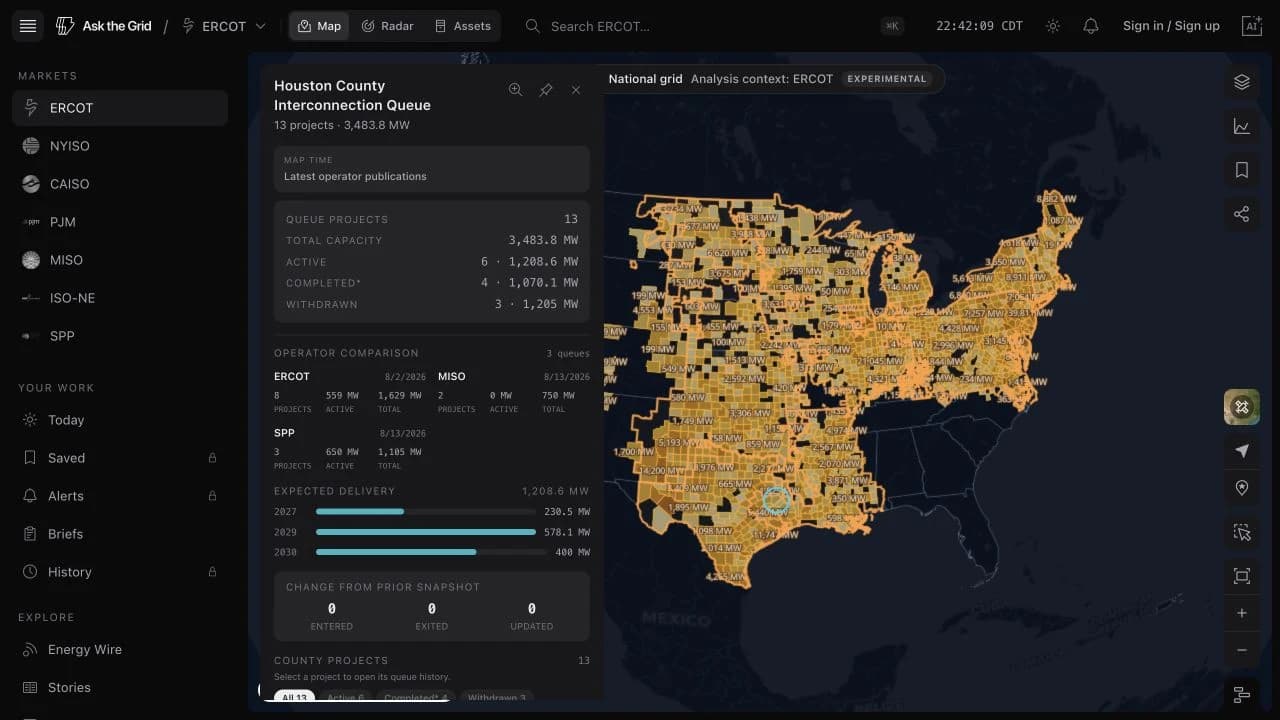
Task: Click the 2029 expected delivery bar
Action: point(425,532)
